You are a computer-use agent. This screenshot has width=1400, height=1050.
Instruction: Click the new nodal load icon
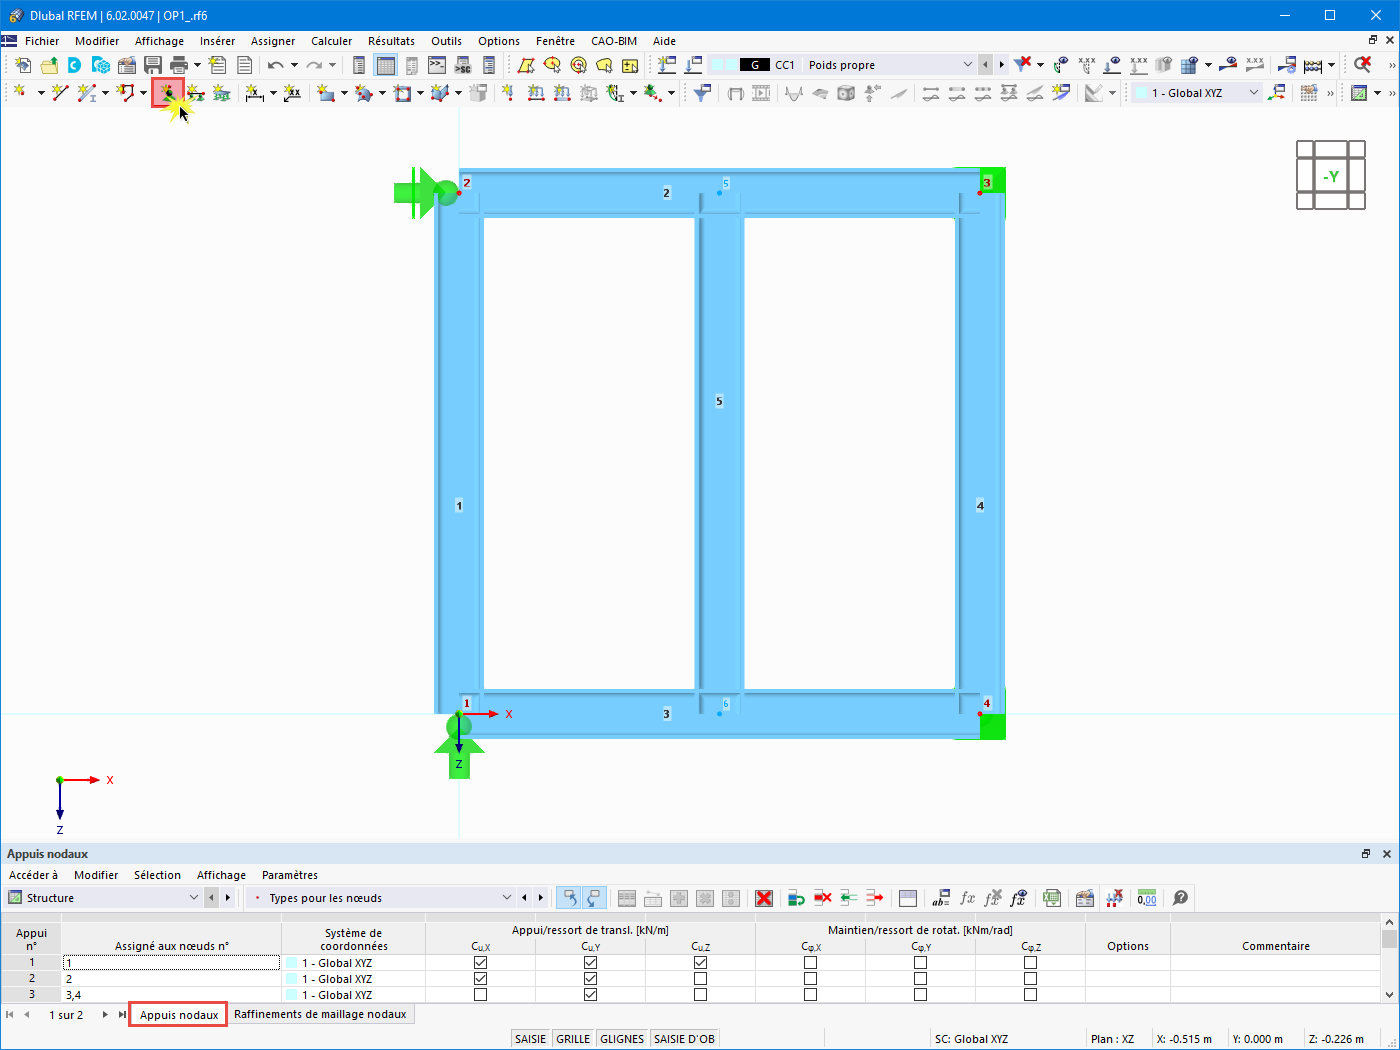(507, 93)
